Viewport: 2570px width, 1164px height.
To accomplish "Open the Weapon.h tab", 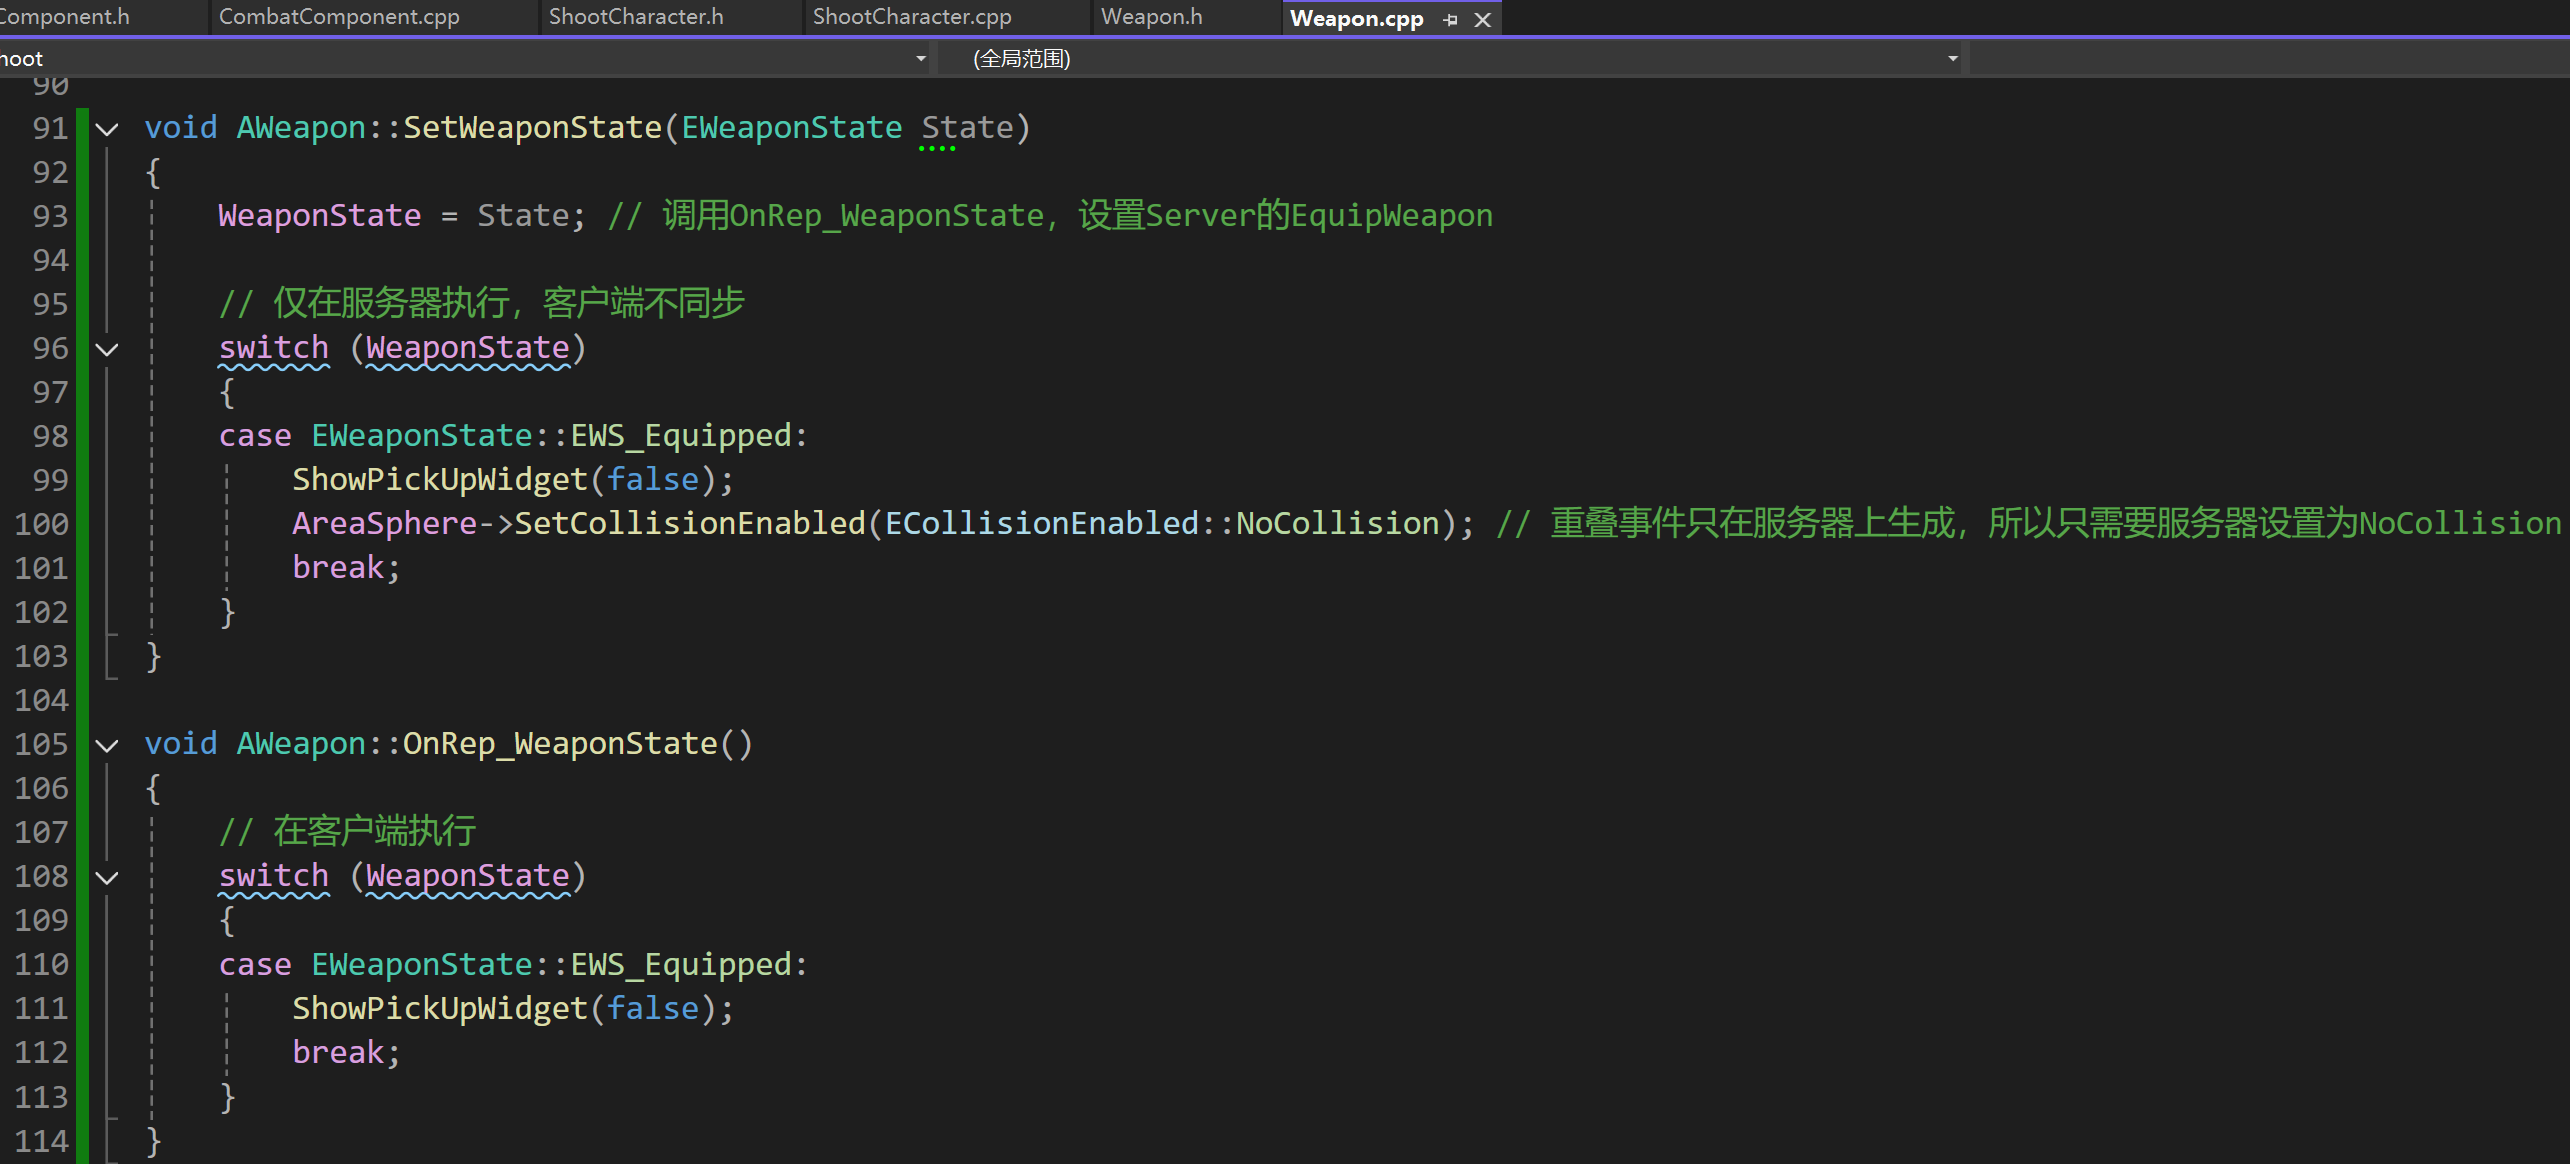I will 1151,17.
